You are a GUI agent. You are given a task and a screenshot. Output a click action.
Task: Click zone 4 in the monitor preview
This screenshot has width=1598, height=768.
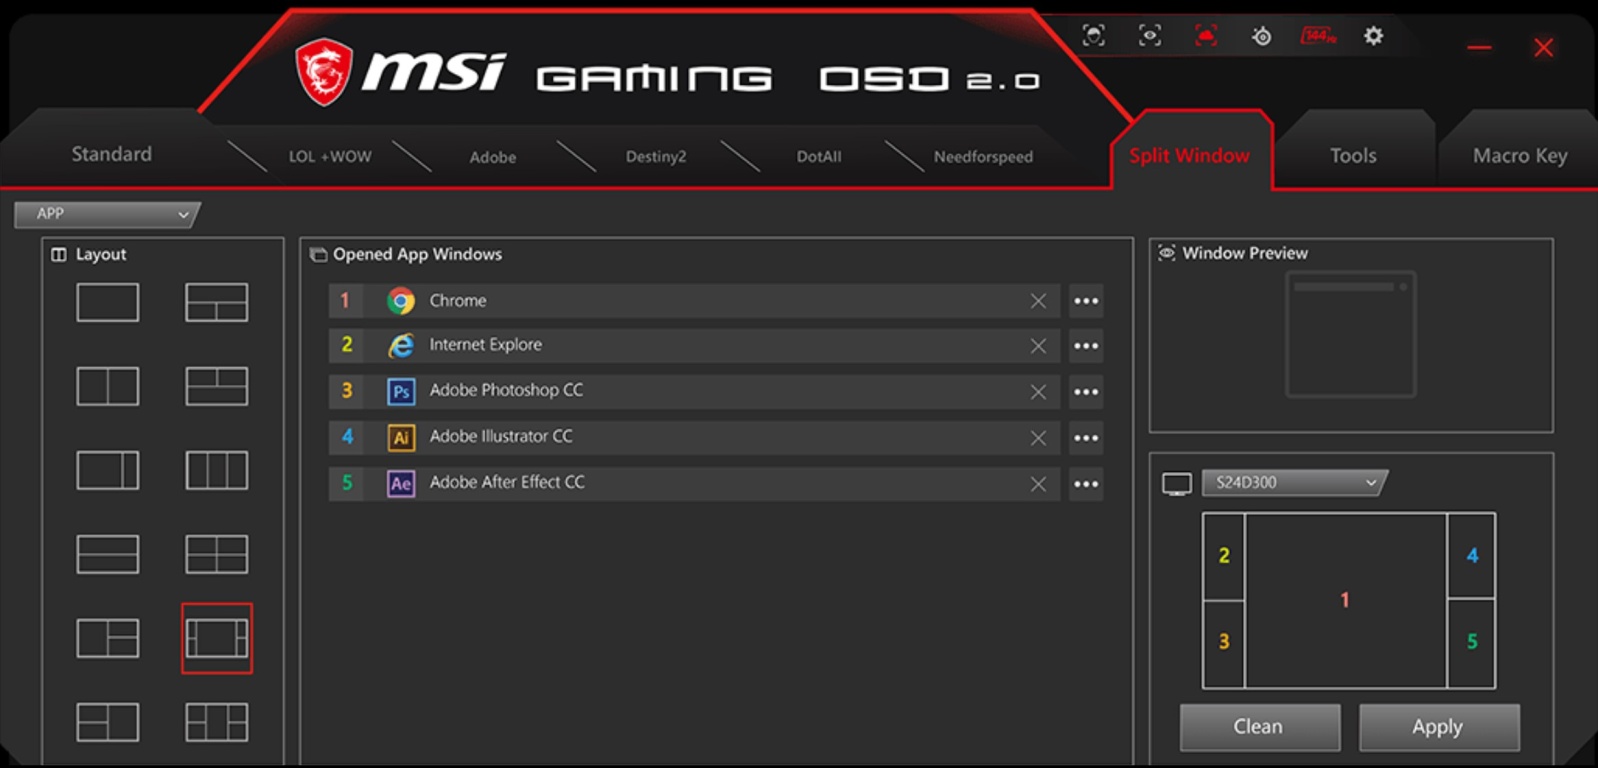(x=1471, y=556)
